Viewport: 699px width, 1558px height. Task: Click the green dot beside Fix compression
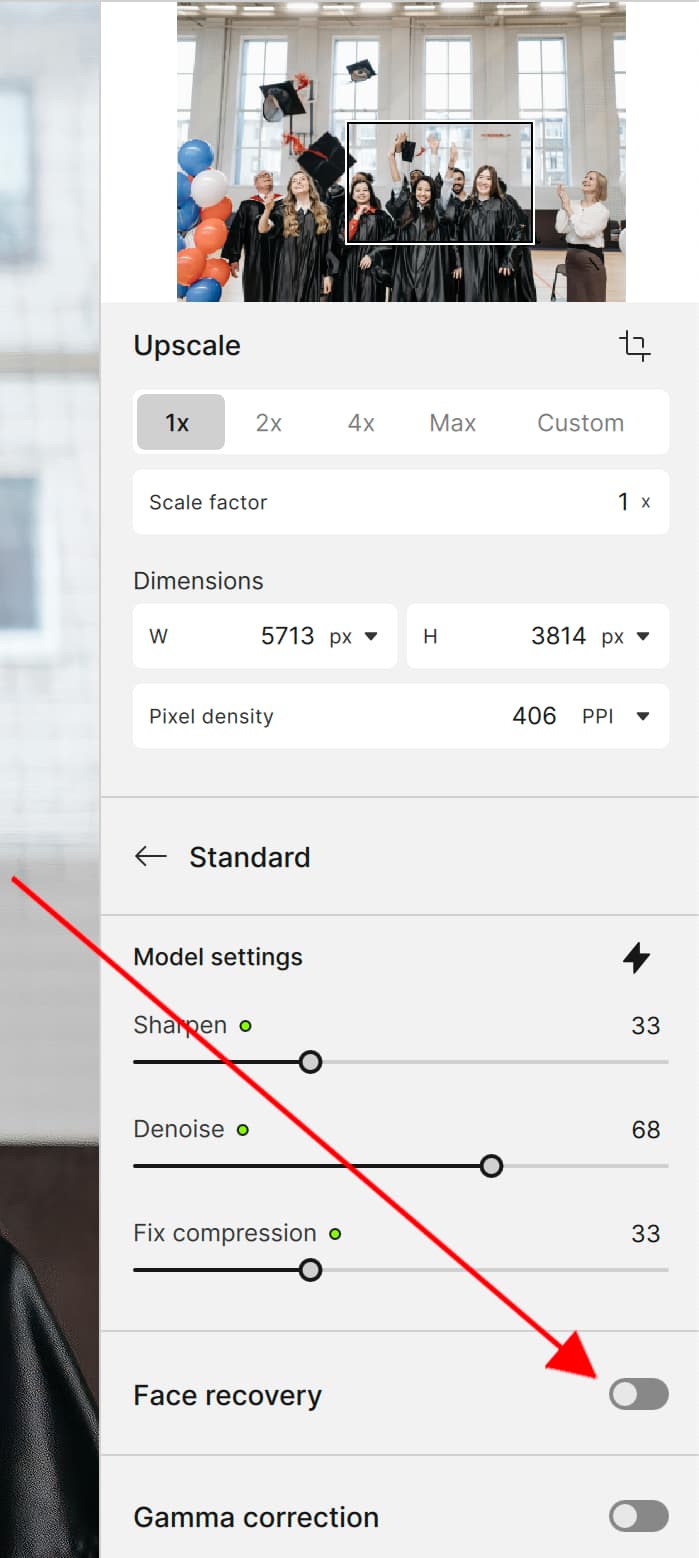[x=335, y=1234]
